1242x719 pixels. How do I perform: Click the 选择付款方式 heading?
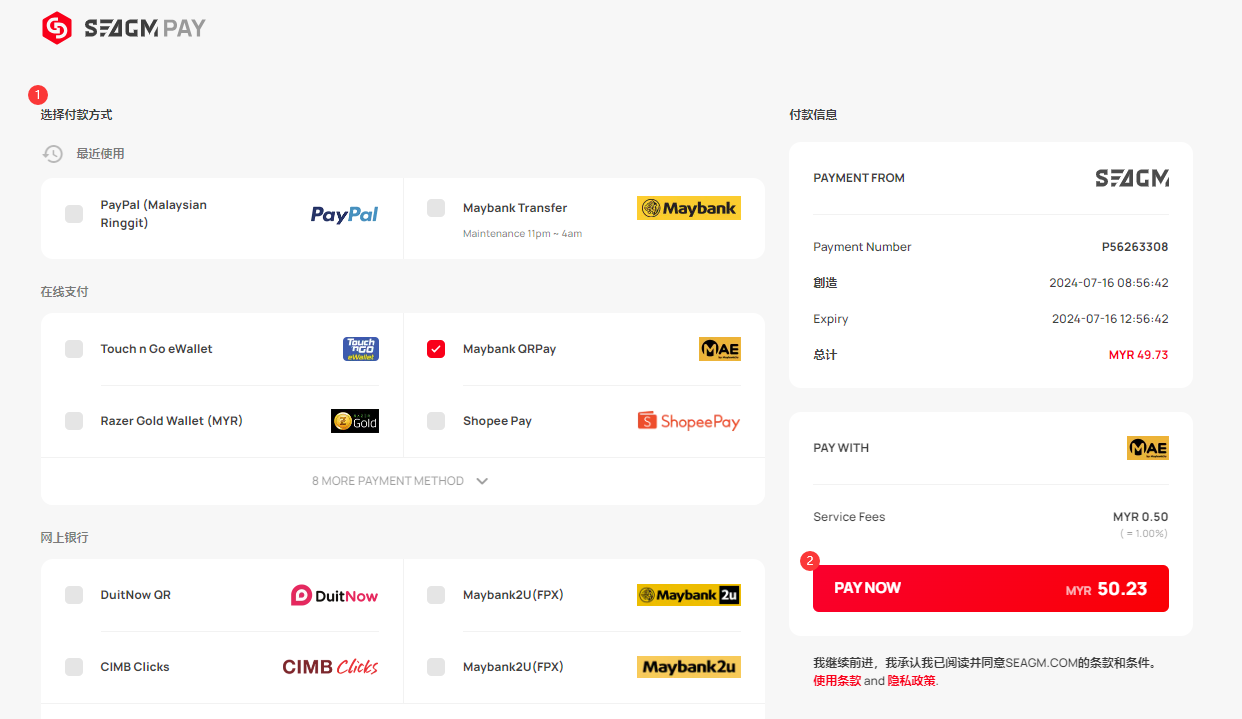tap(77, 115)
